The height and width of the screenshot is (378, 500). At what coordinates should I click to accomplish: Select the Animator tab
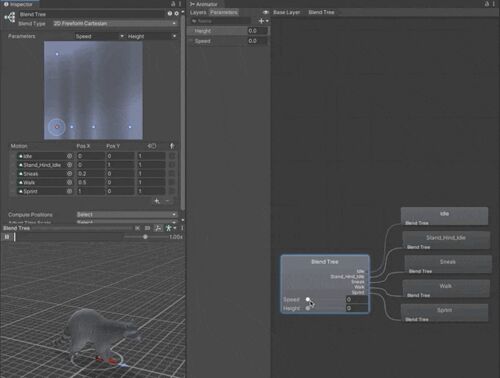204,4
